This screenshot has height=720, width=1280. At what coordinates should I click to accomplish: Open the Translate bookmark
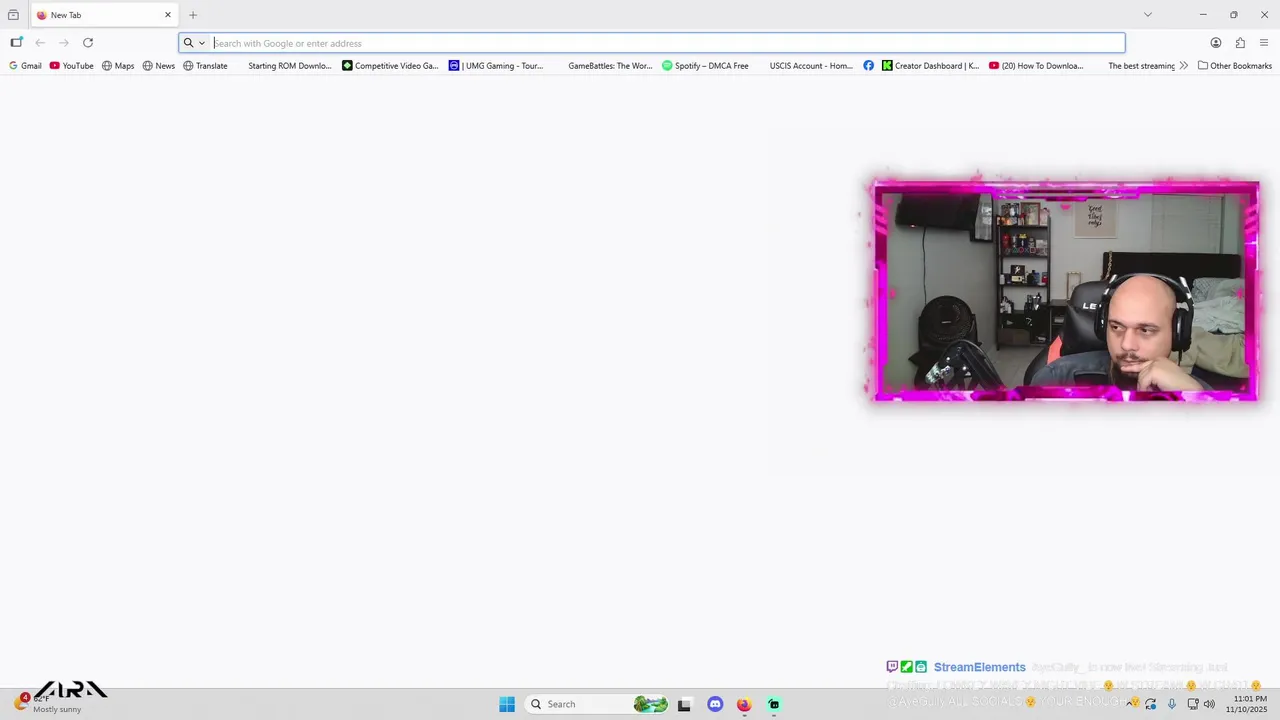pyautogui.click(x=205, y=66)
